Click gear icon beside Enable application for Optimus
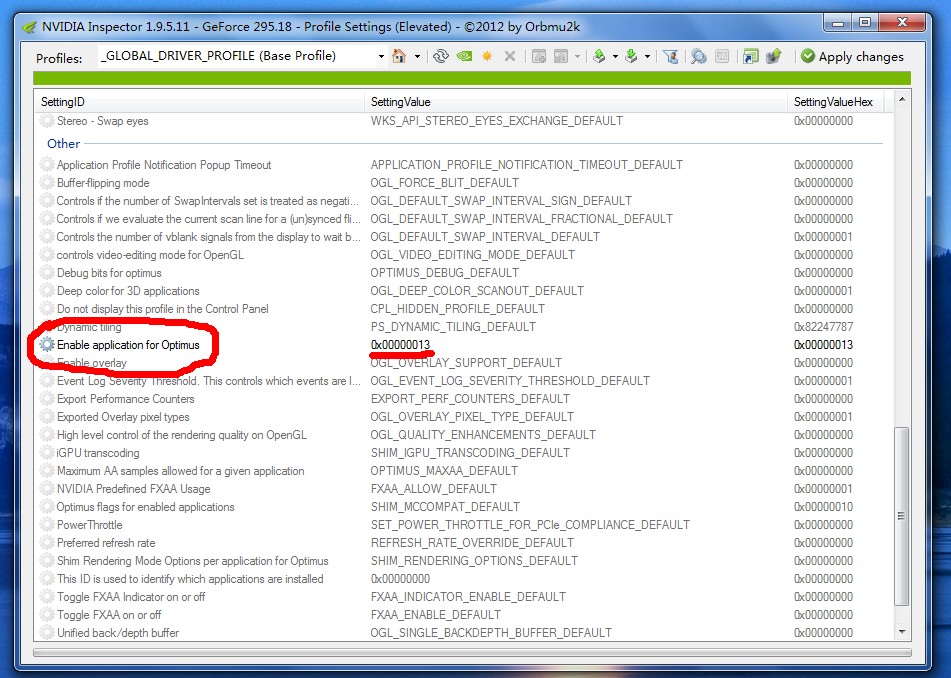Viewport: 951px width, 678px height. coord(47,344)
